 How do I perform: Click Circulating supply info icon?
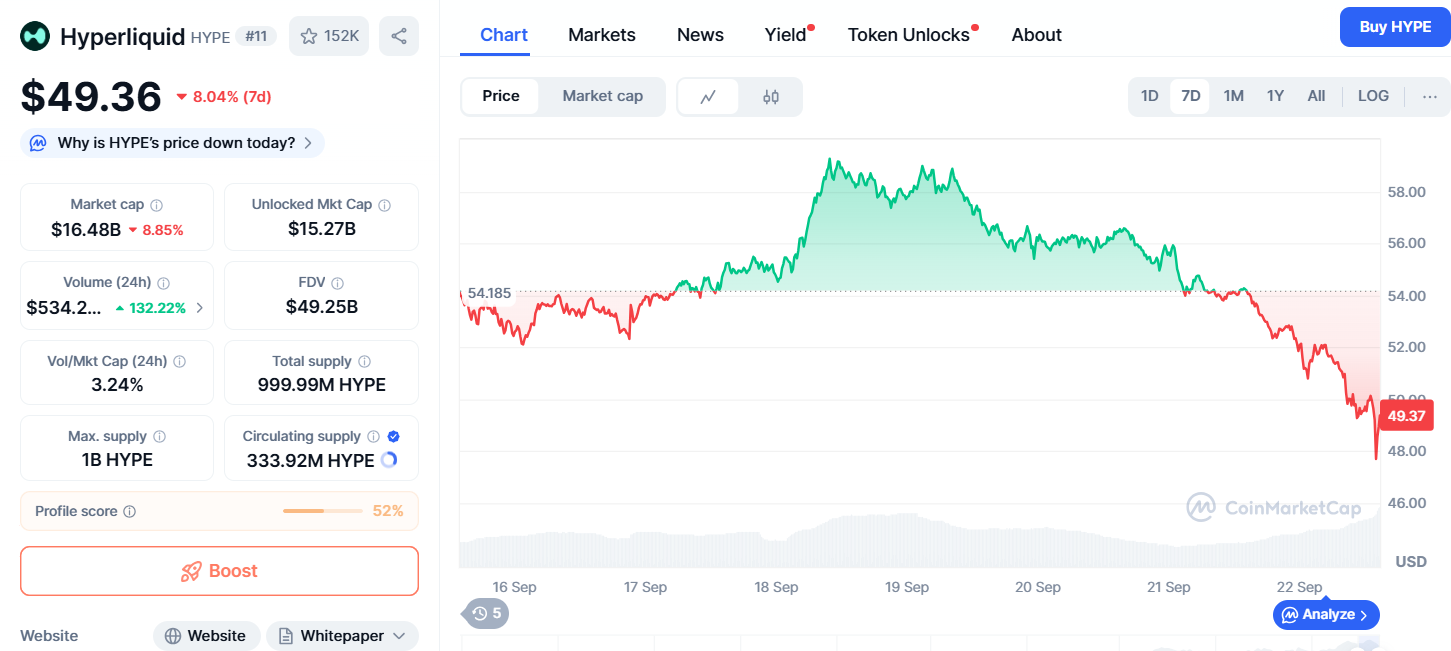(374, 436)
